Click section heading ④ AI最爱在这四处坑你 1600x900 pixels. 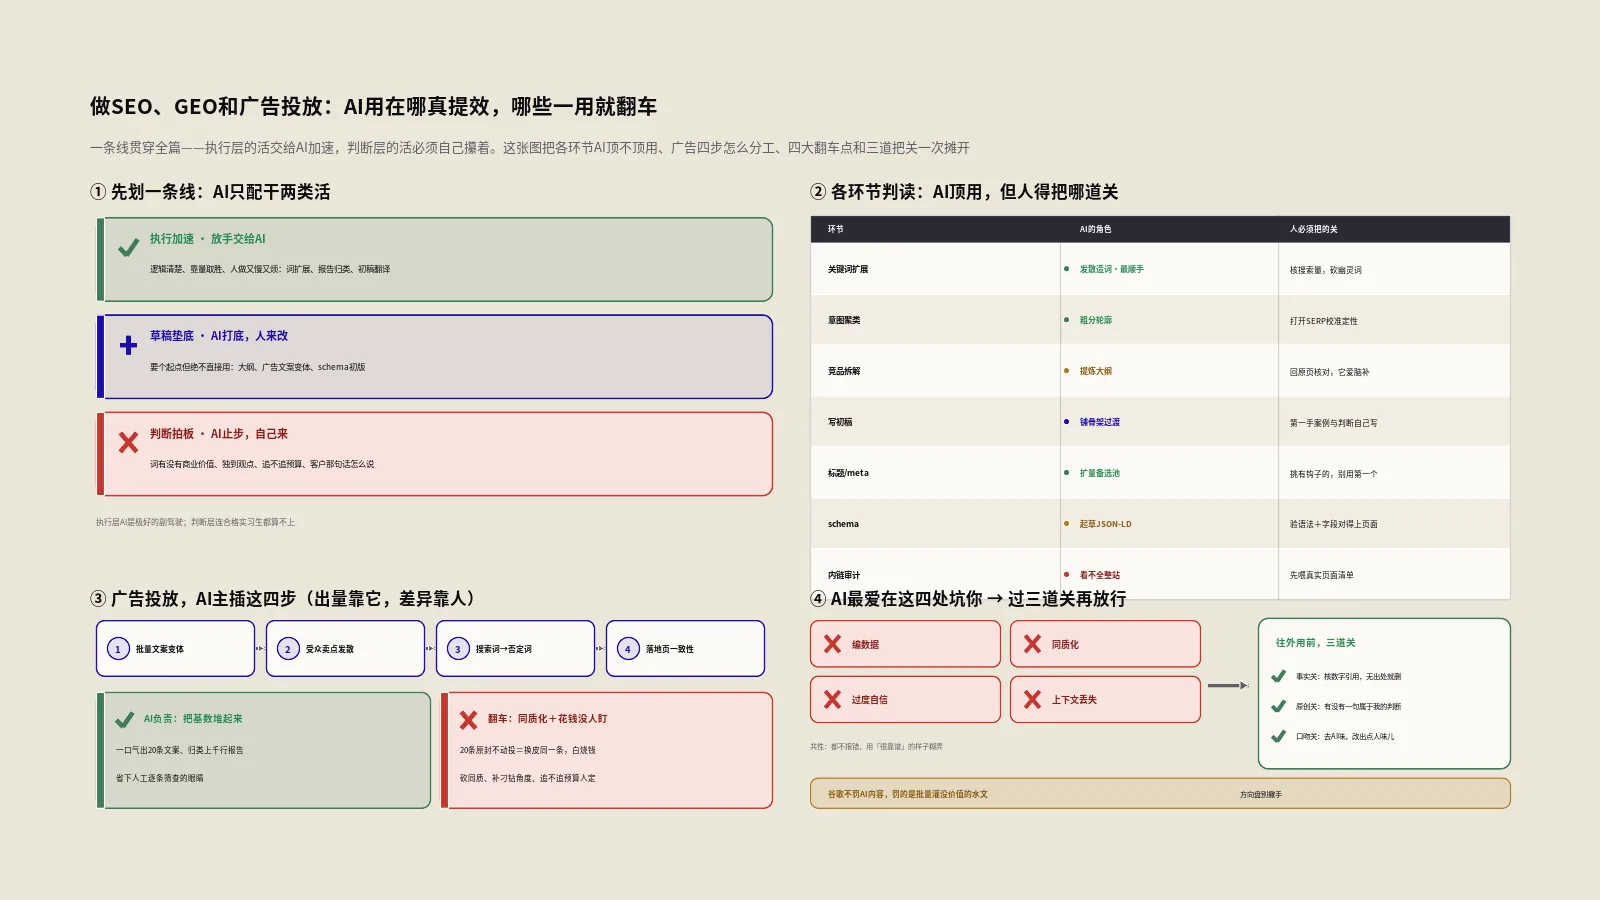pyautogui.click(x=968, y=599)
